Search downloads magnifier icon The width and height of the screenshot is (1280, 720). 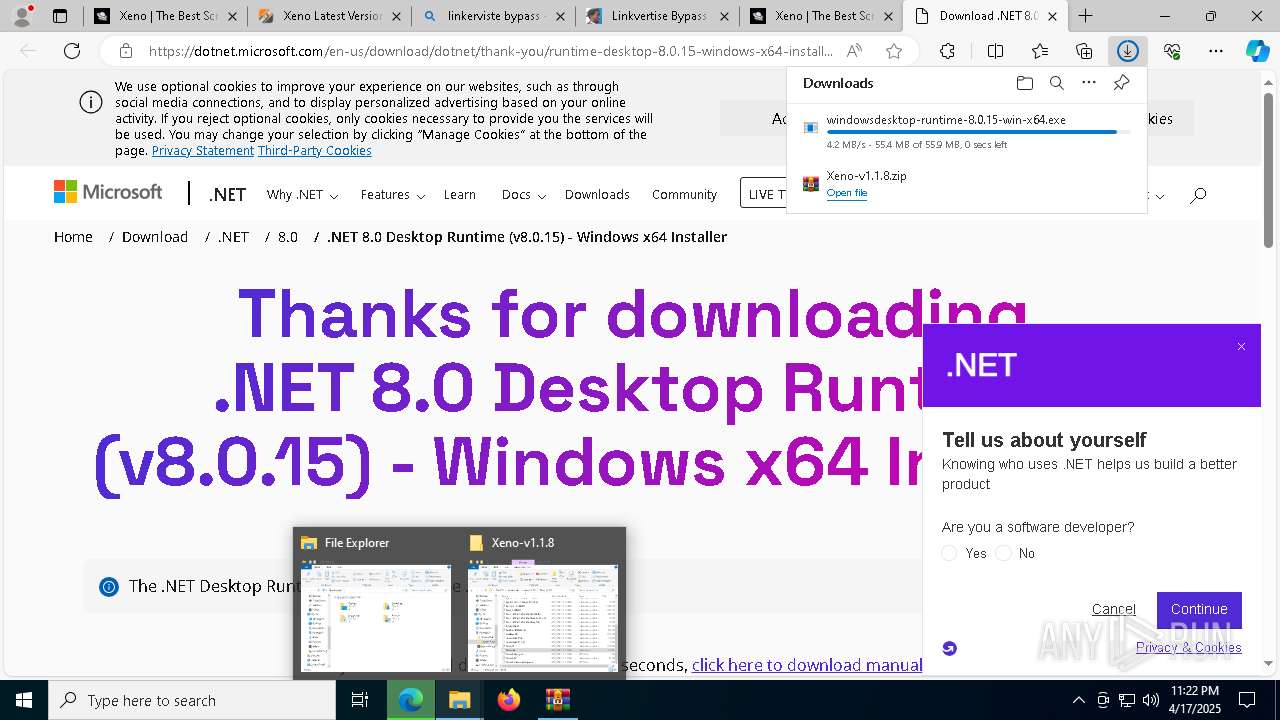pos(1056,83)
